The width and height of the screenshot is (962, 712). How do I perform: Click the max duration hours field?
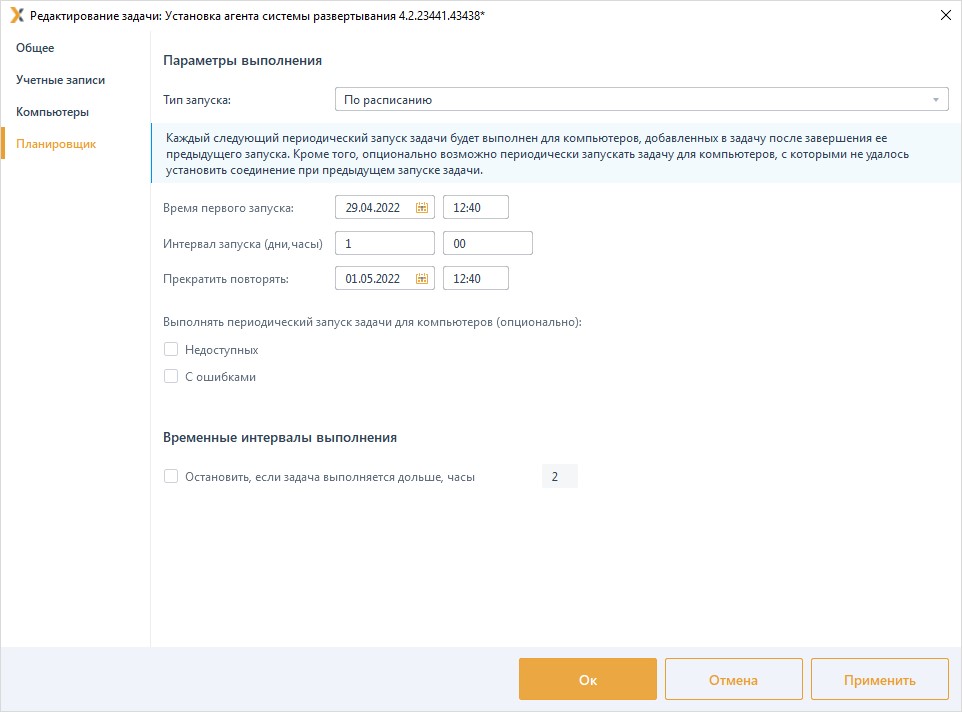pos(560,477)
